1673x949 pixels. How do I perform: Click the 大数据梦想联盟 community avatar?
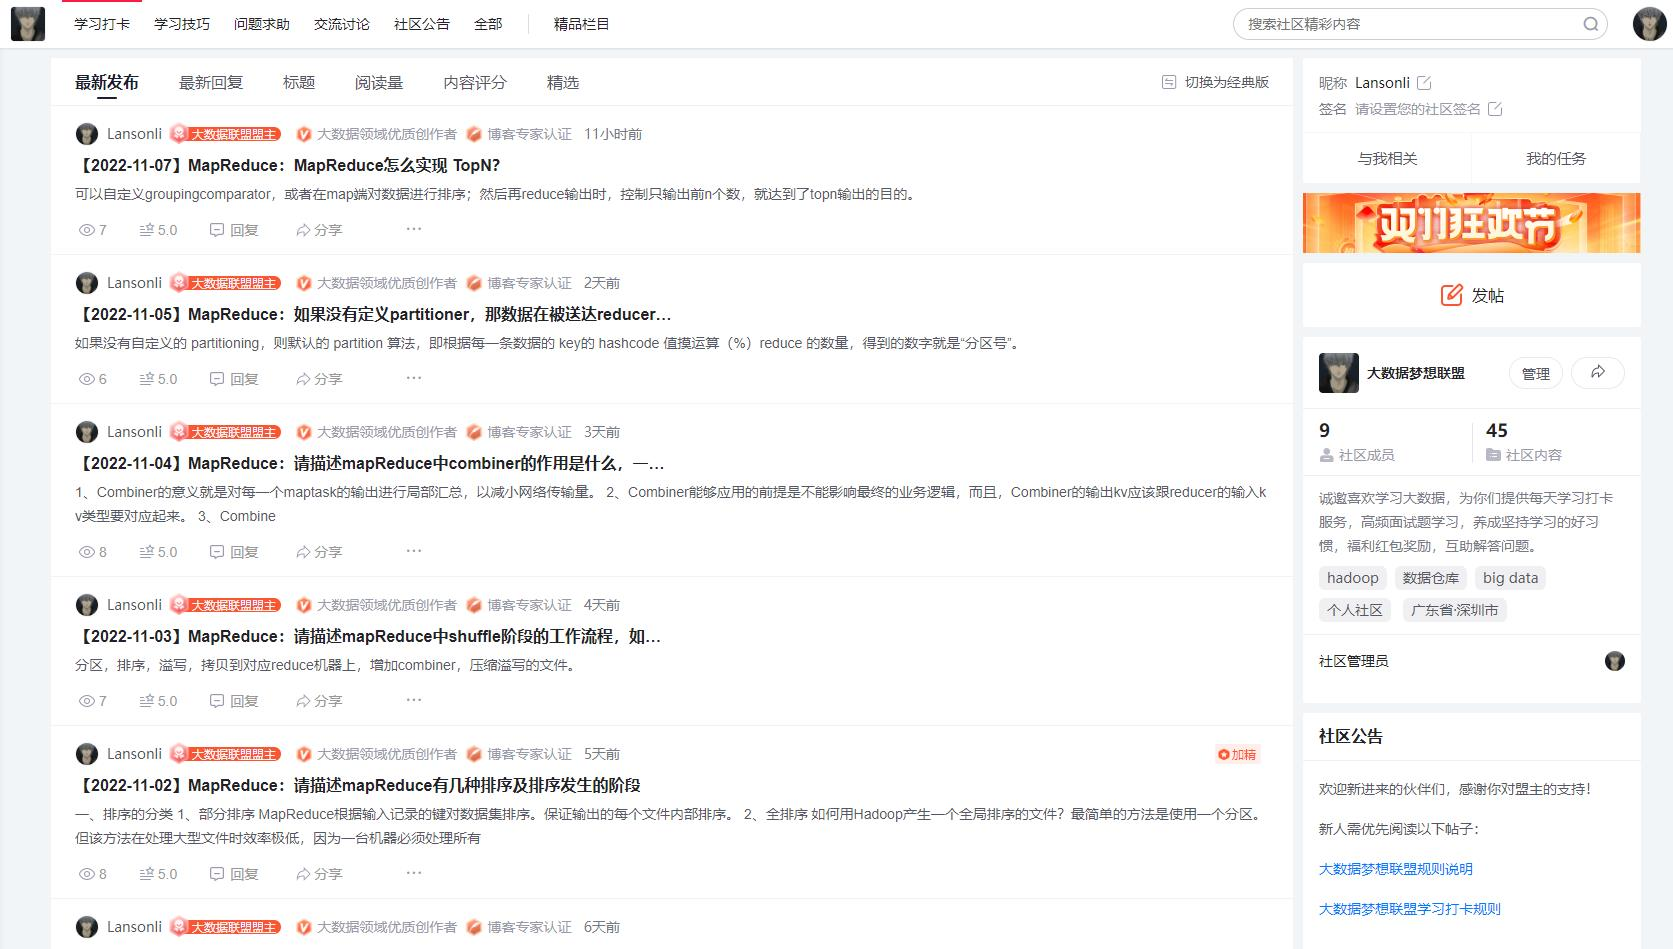[1339, 373]
